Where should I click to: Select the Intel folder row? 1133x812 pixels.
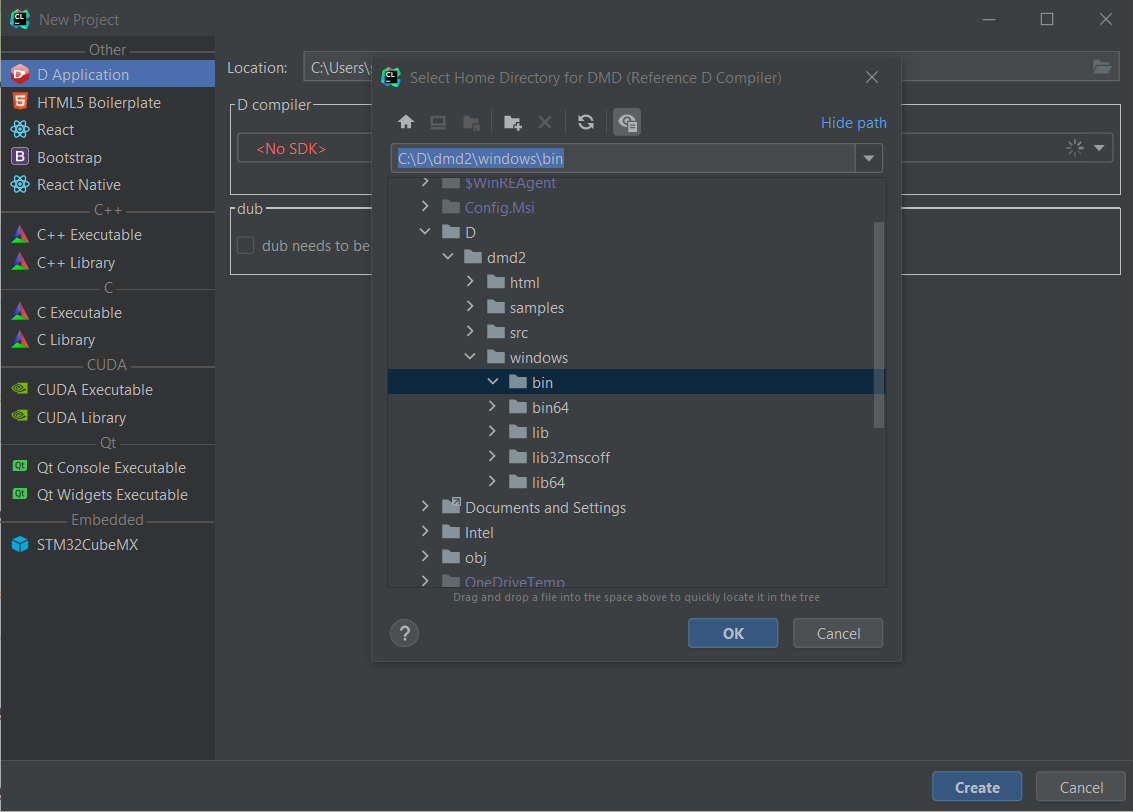(636, 532)
